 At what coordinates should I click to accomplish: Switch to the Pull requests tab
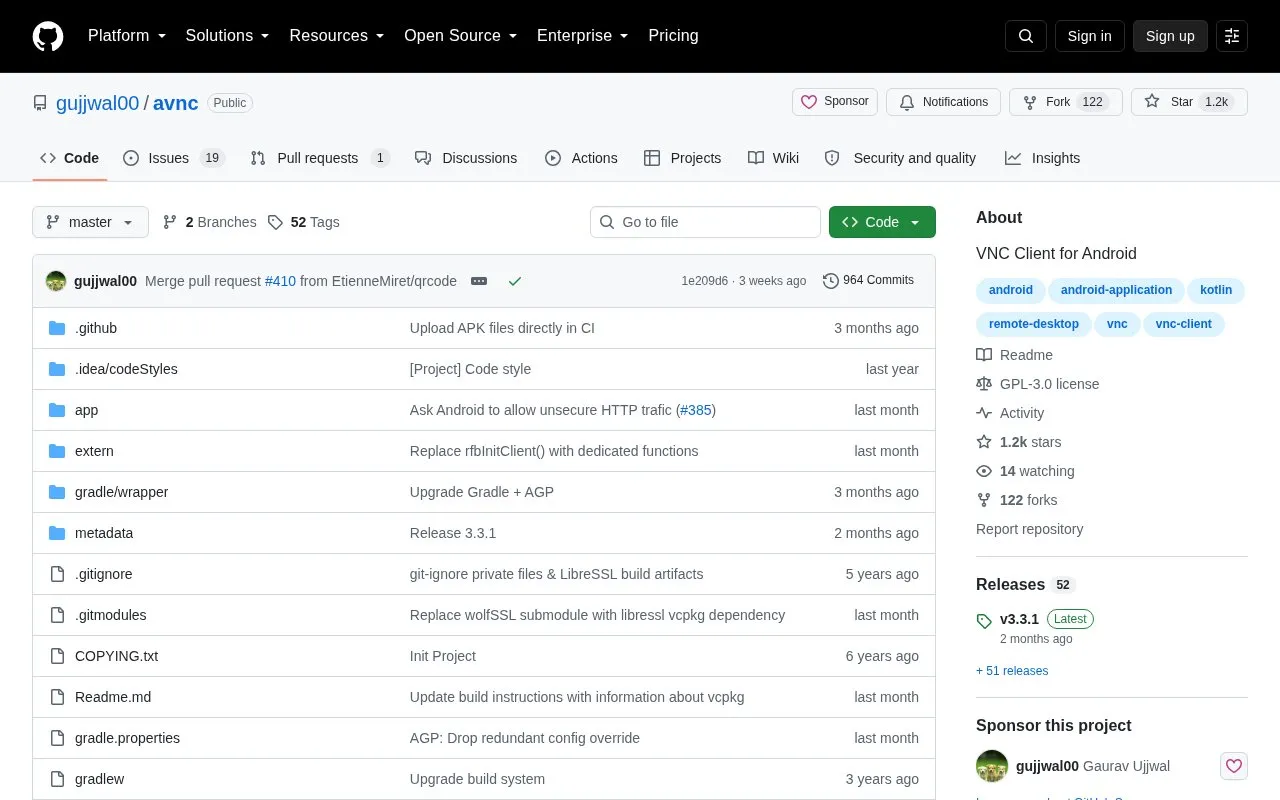[x=320, y=158]
